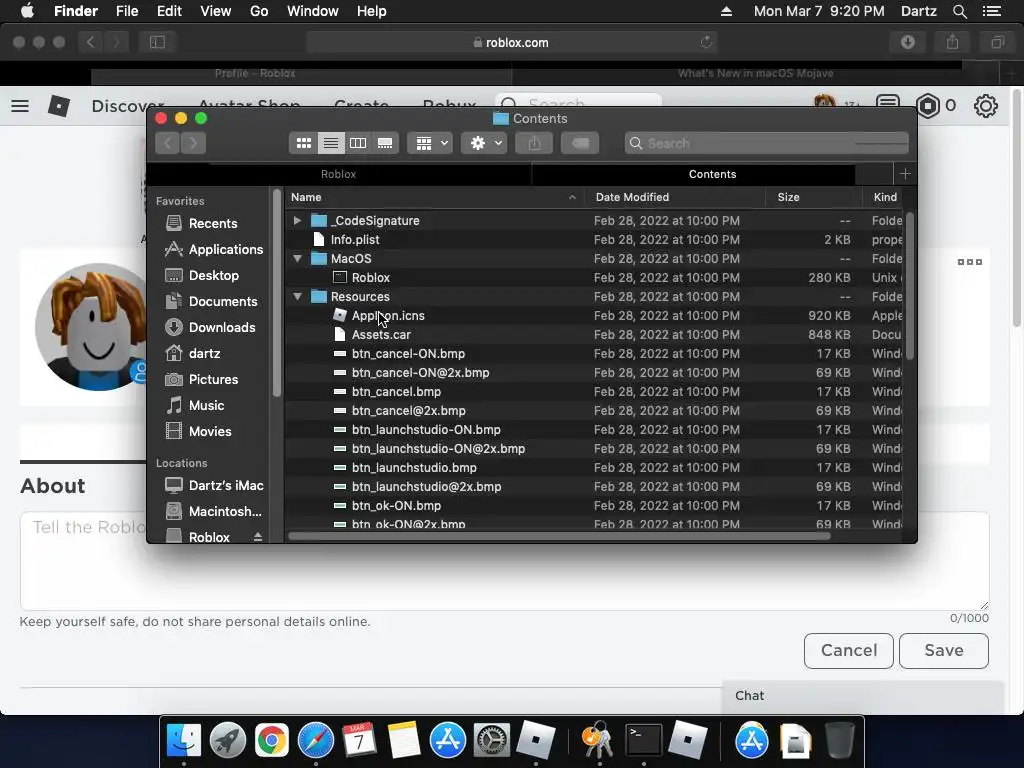Open Desktop in Finder sidebar
This screenshot has height=768, width=1024.
[214, 276]
